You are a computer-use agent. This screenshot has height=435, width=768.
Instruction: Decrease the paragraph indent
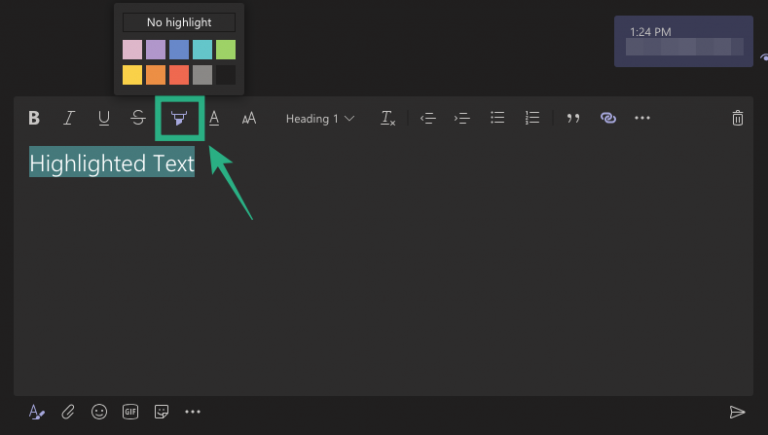(428, 118)
